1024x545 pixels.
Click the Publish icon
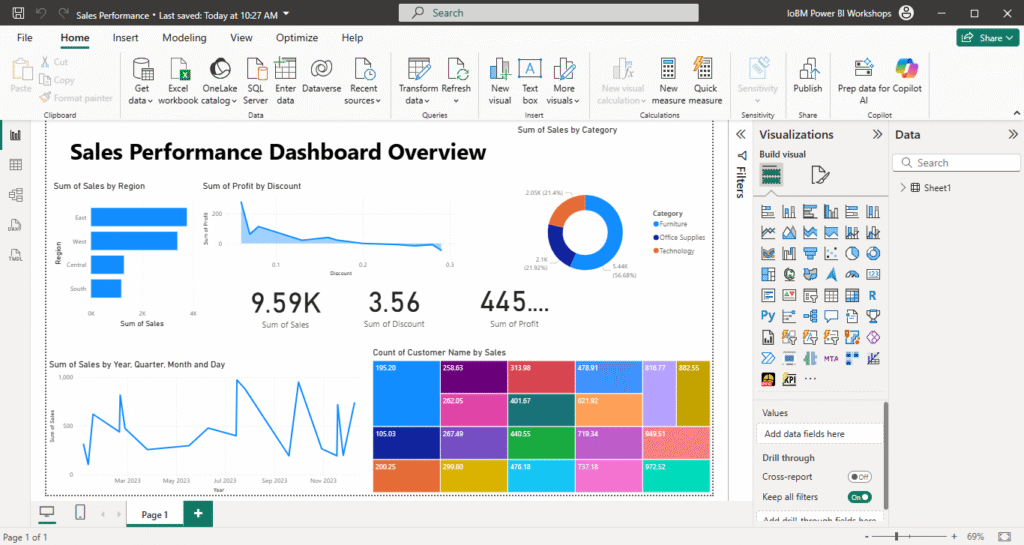[807, 69]
